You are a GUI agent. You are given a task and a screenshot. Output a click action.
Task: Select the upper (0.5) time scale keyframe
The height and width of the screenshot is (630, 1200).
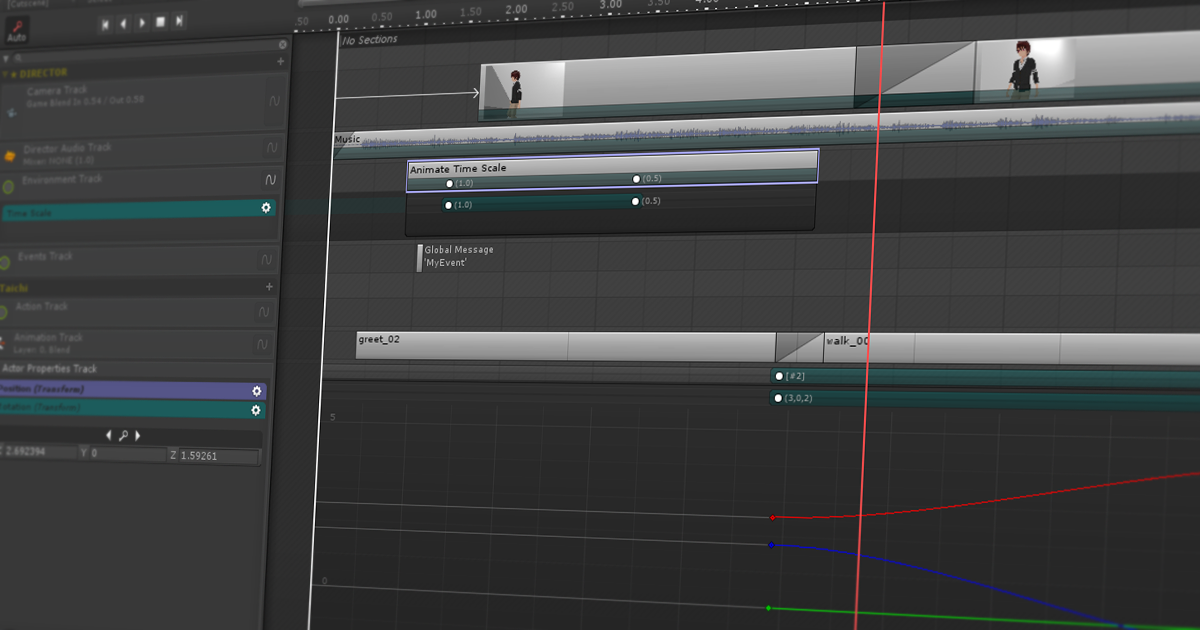(636, 178)
